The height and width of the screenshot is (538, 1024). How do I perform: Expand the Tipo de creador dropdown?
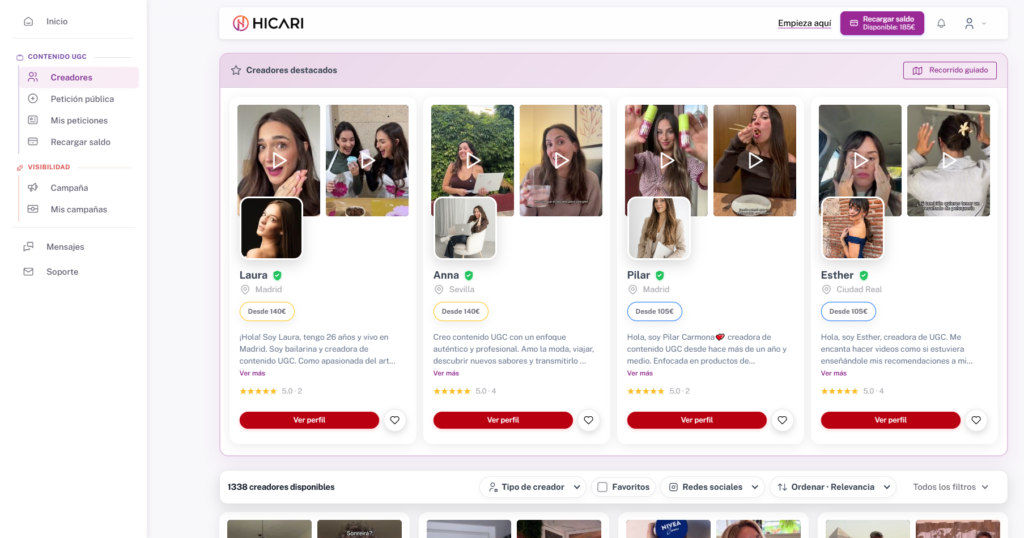click(533, 487)
